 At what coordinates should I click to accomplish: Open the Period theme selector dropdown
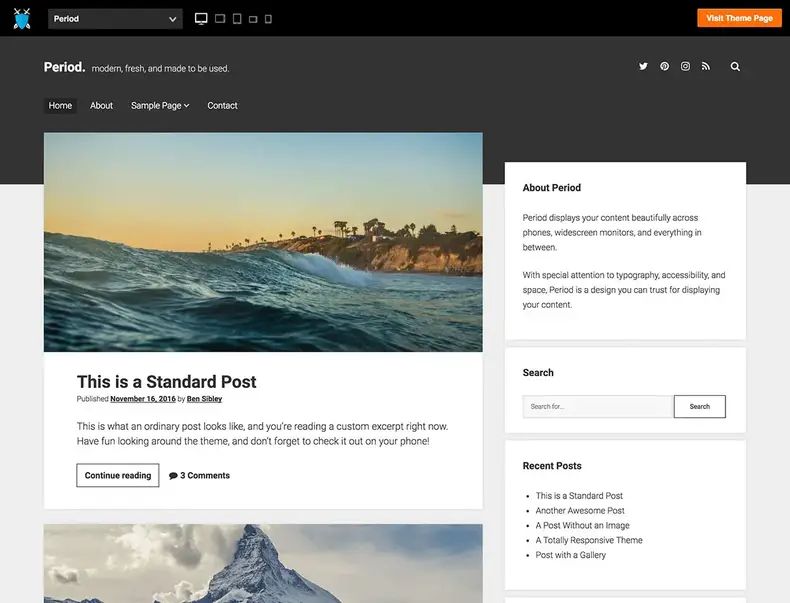(x=115, y=19)
